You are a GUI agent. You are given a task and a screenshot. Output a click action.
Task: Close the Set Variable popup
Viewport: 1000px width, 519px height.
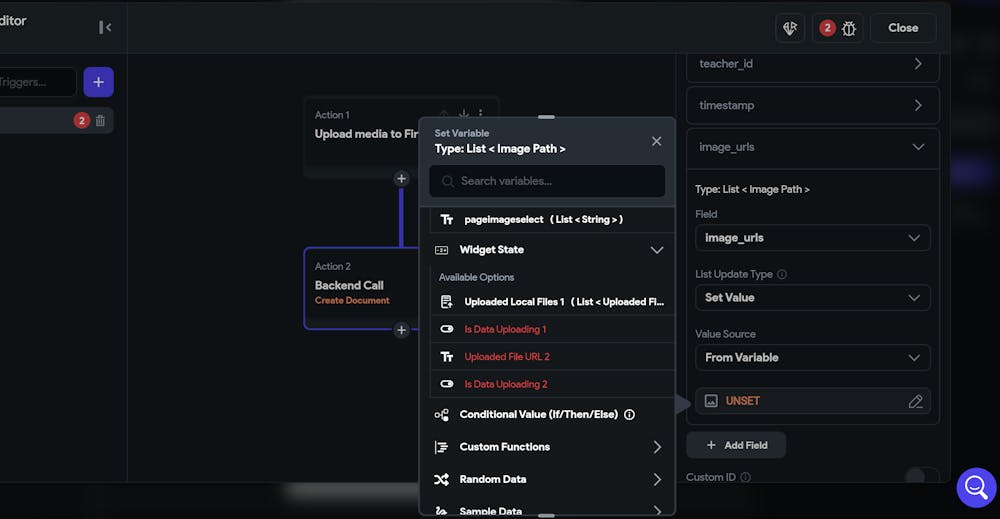coord(656,141)
